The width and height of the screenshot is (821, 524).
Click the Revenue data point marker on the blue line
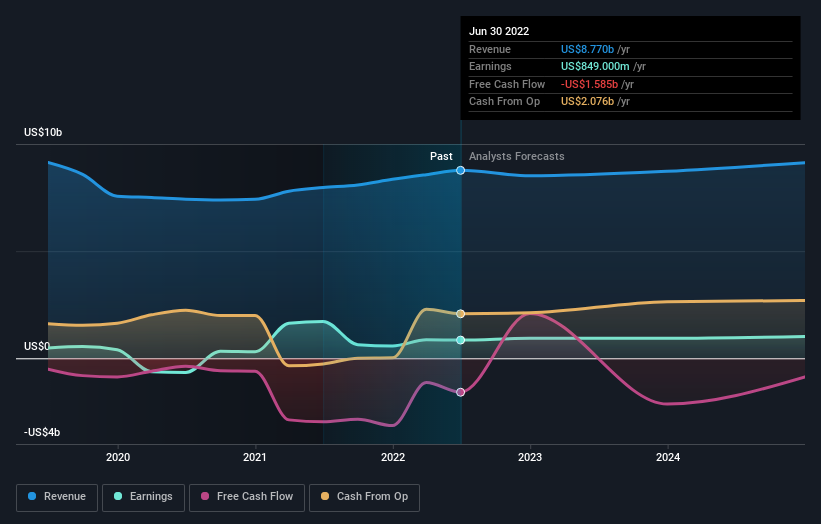click(x=460, y=170)
